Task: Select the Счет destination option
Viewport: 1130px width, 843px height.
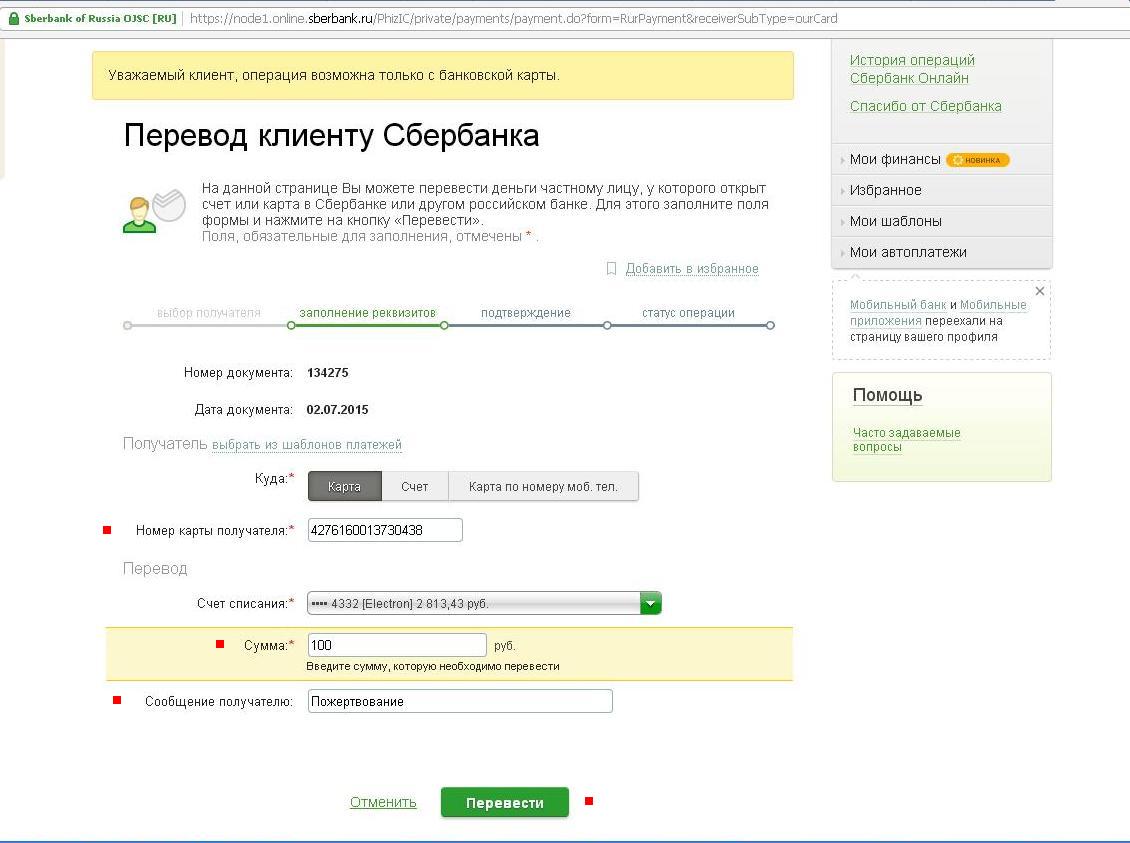Action: coord(414,486)
